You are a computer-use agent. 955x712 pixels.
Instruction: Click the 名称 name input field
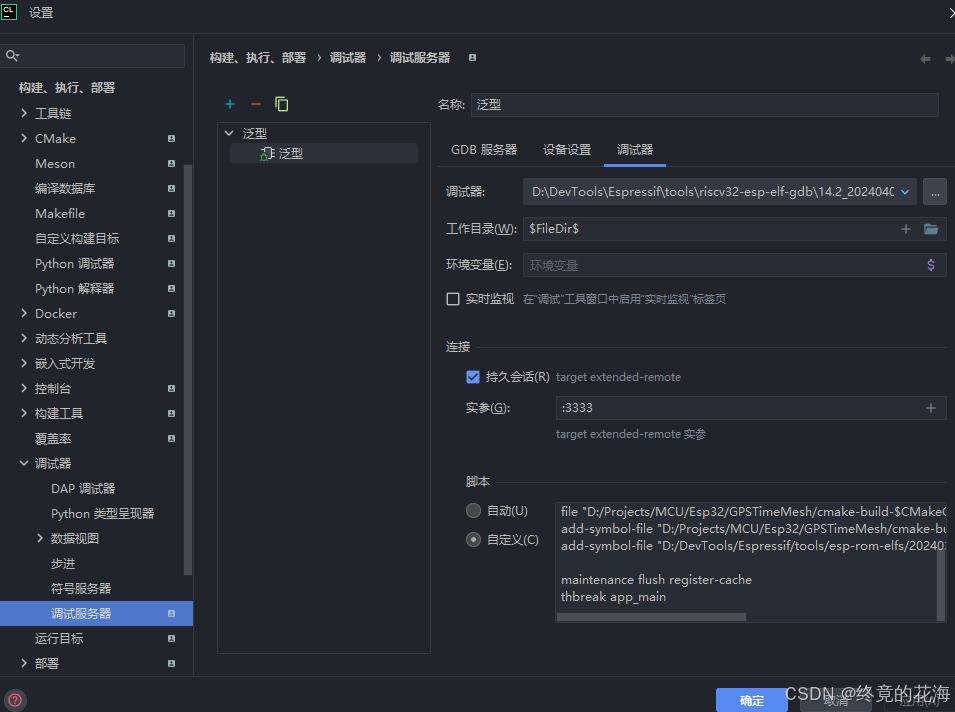(705, 105)
